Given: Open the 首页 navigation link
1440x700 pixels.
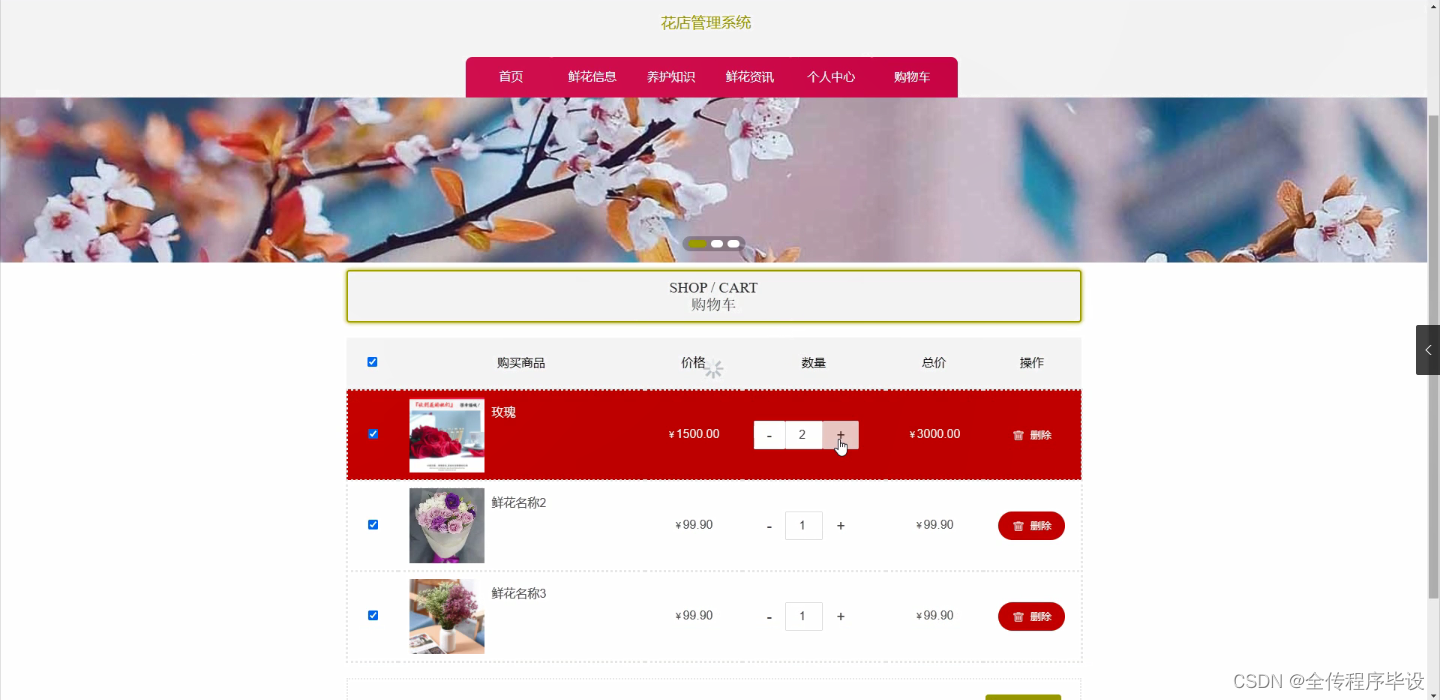Looking at the screenshot, I should pyautogui.click(x=510, y=76).
